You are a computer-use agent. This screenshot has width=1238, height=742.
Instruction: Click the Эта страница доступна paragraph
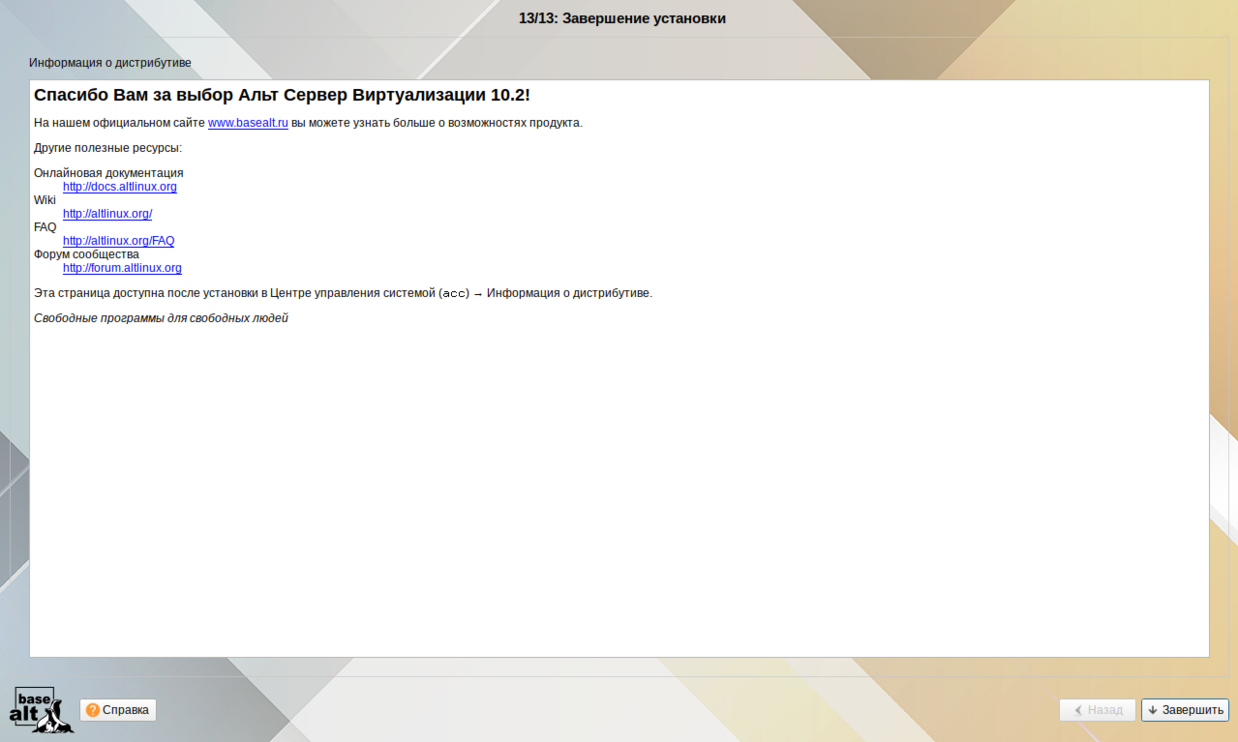pyautogui.click(x=342, y=293)
